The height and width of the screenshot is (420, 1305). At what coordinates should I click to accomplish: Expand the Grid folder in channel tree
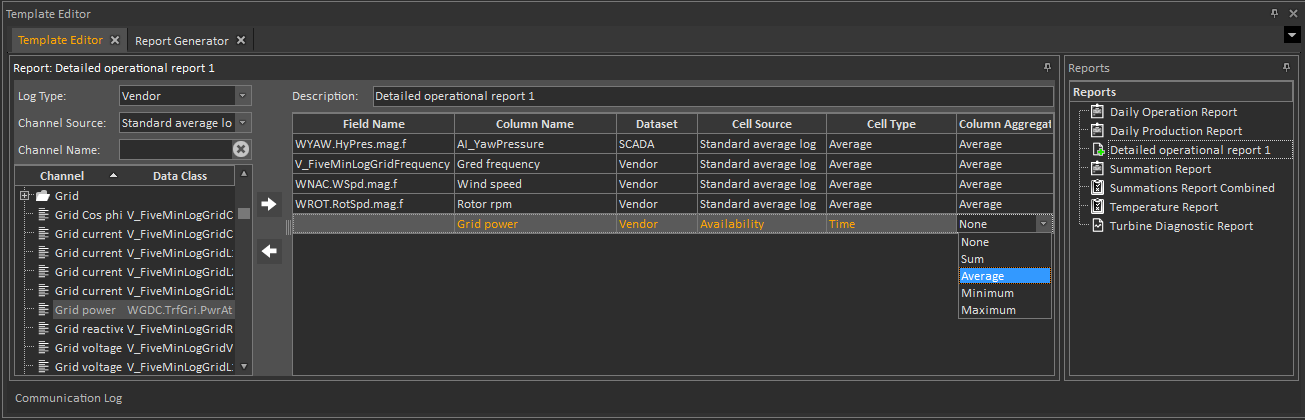point(24,196)
